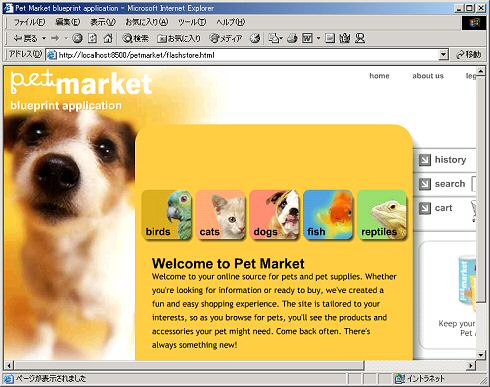The width and height of the screenshot is (490, 387).
Task: Open the ファイル (File) menu
Action: (29, 22)
